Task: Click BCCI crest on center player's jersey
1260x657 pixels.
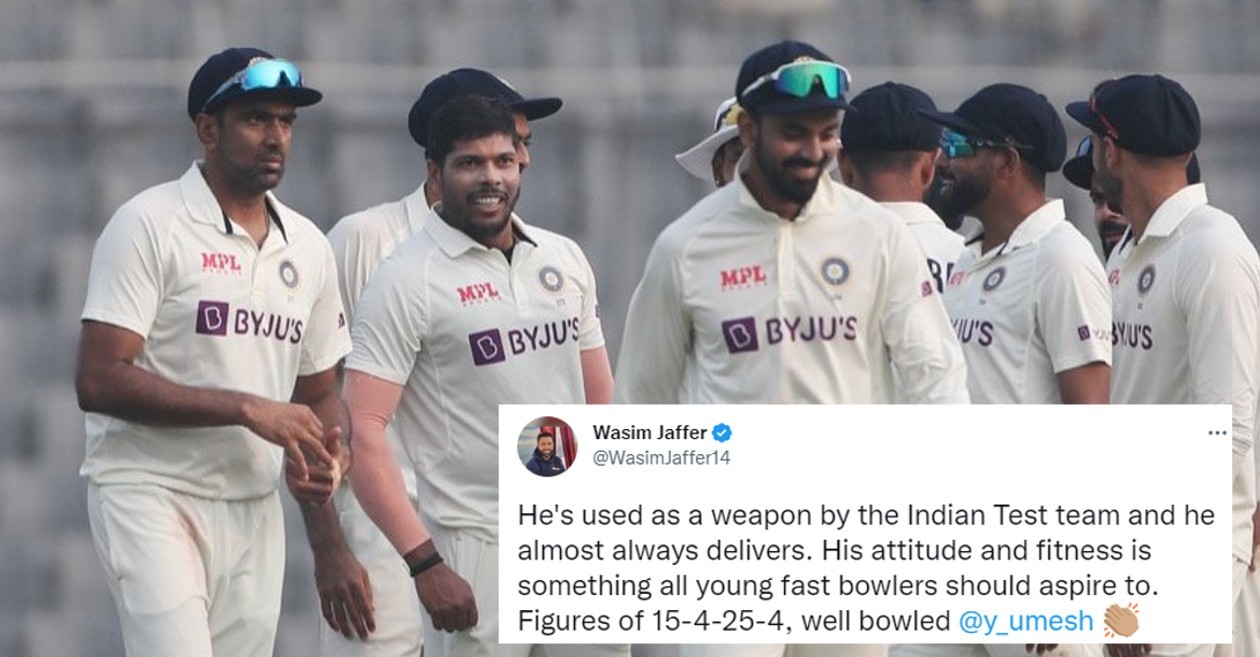Action: click(835, 271)
